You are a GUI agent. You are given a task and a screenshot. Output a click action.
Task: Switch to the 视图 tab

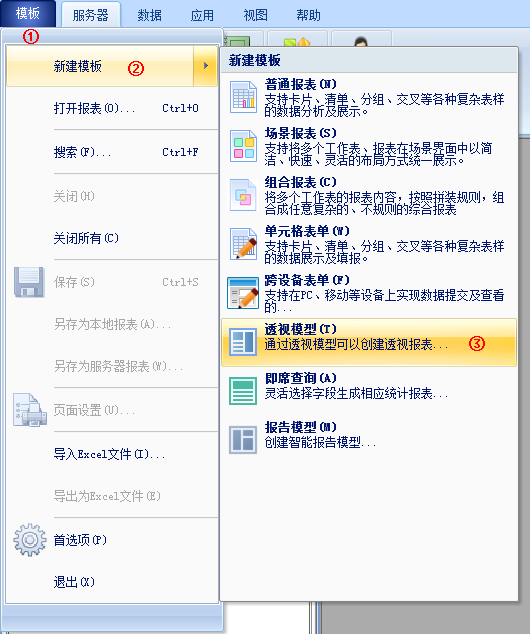[x=255, y=15]
